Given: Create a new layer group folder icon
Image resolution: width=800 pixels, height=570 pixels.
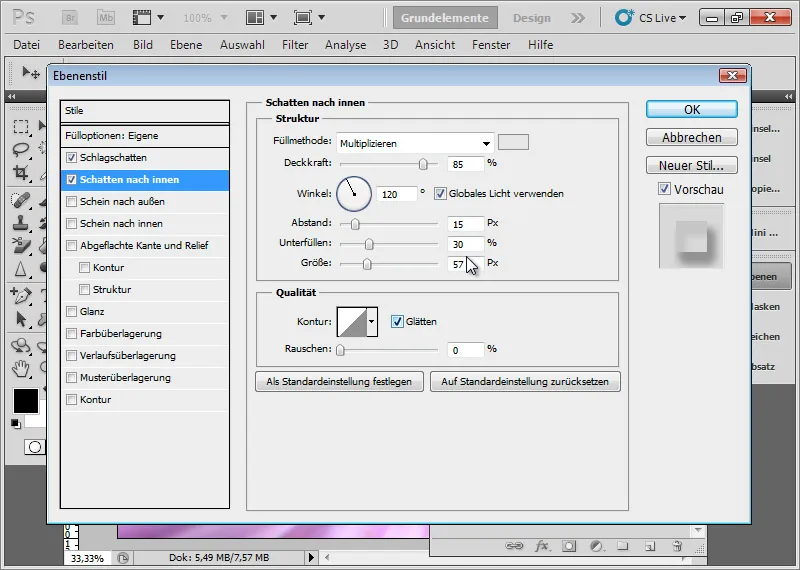Looking at the screenshot, I should 622,546.
